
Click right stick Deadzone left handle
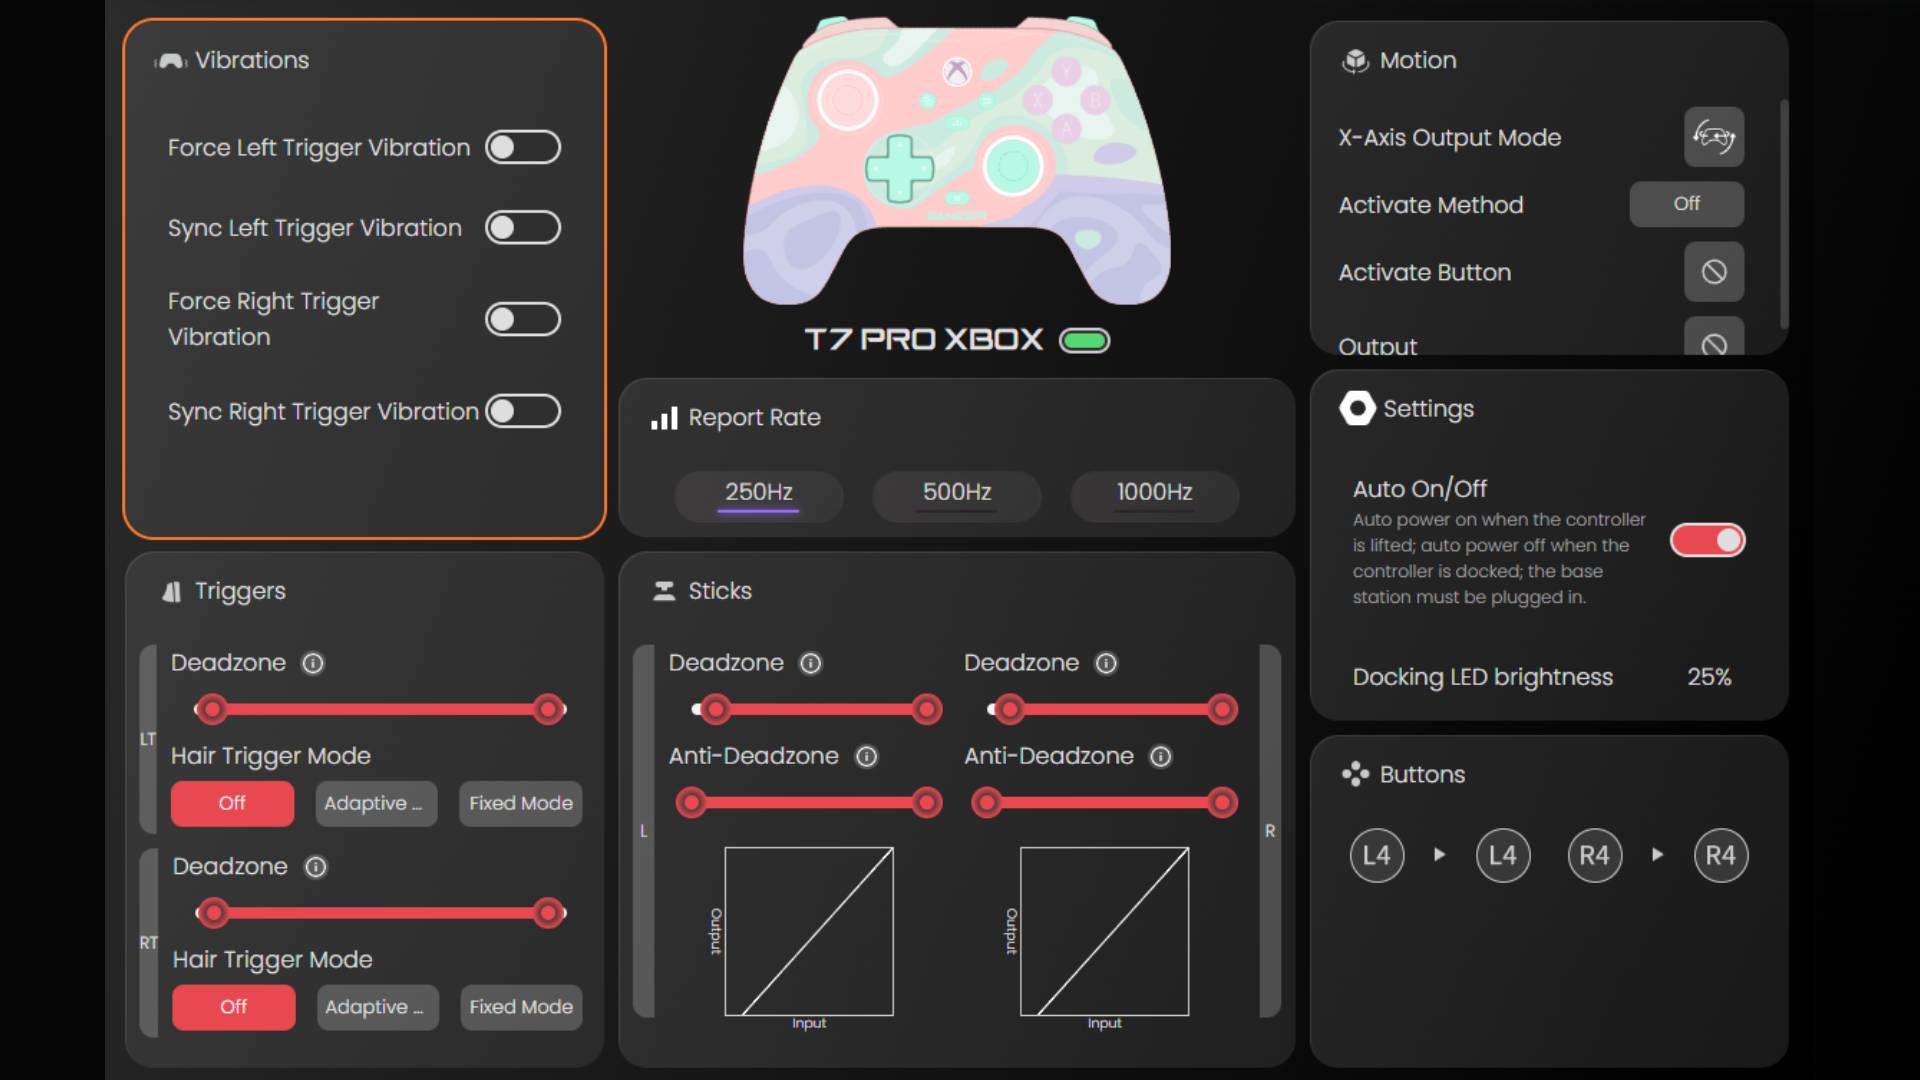(x=1009, y=710)
